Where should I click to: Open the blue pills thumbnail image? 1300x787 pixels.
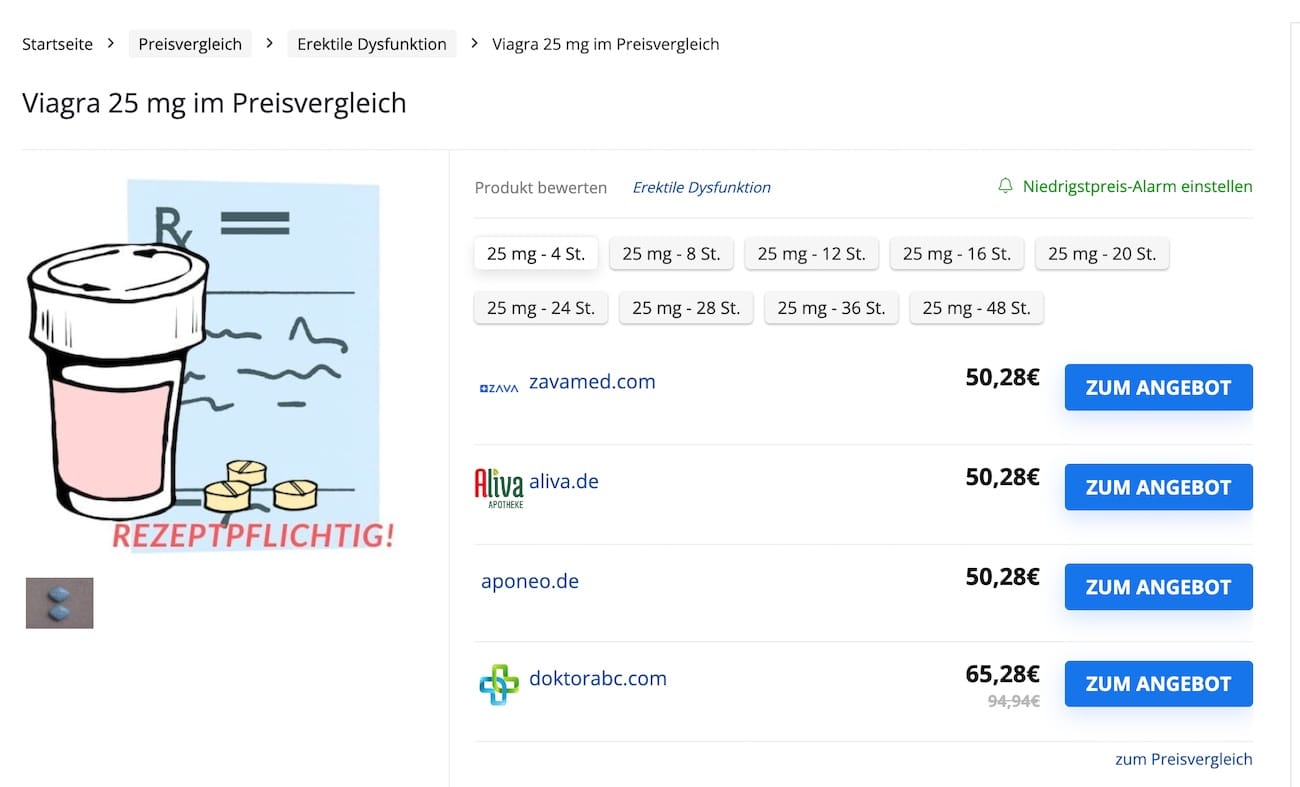(59, 603)
